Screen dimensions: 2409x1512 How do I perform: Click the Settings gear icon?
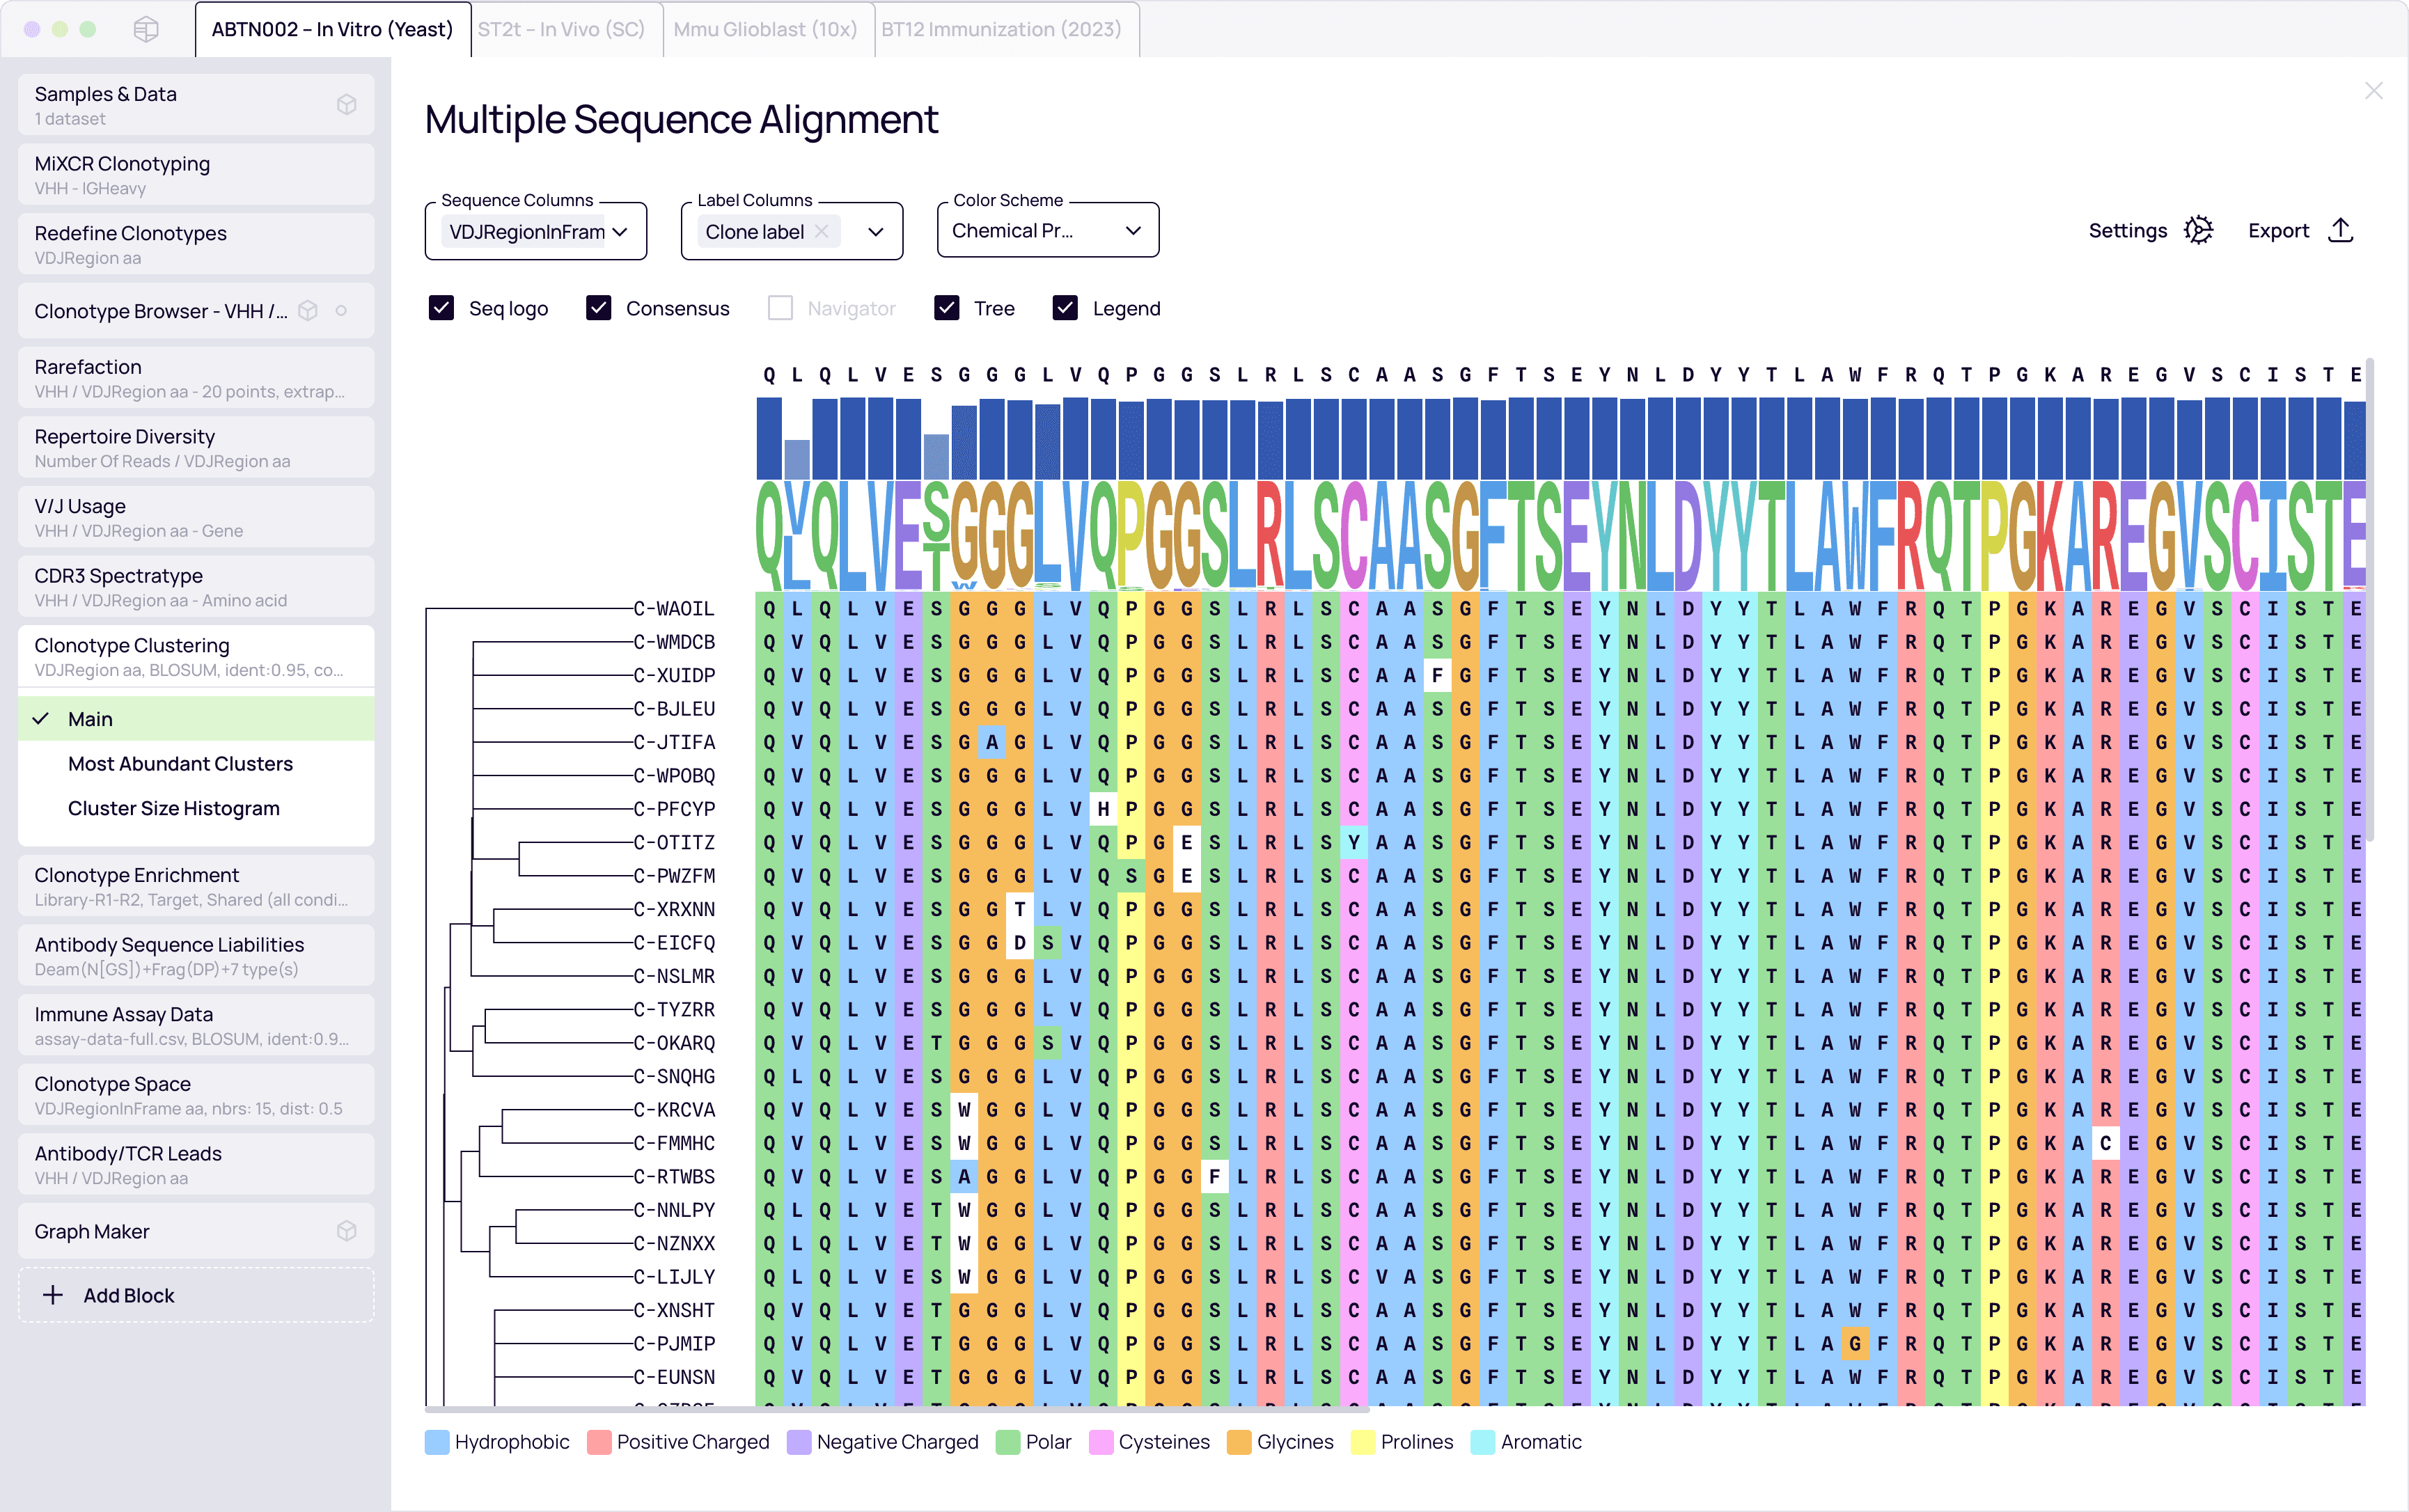[2198, 230]
